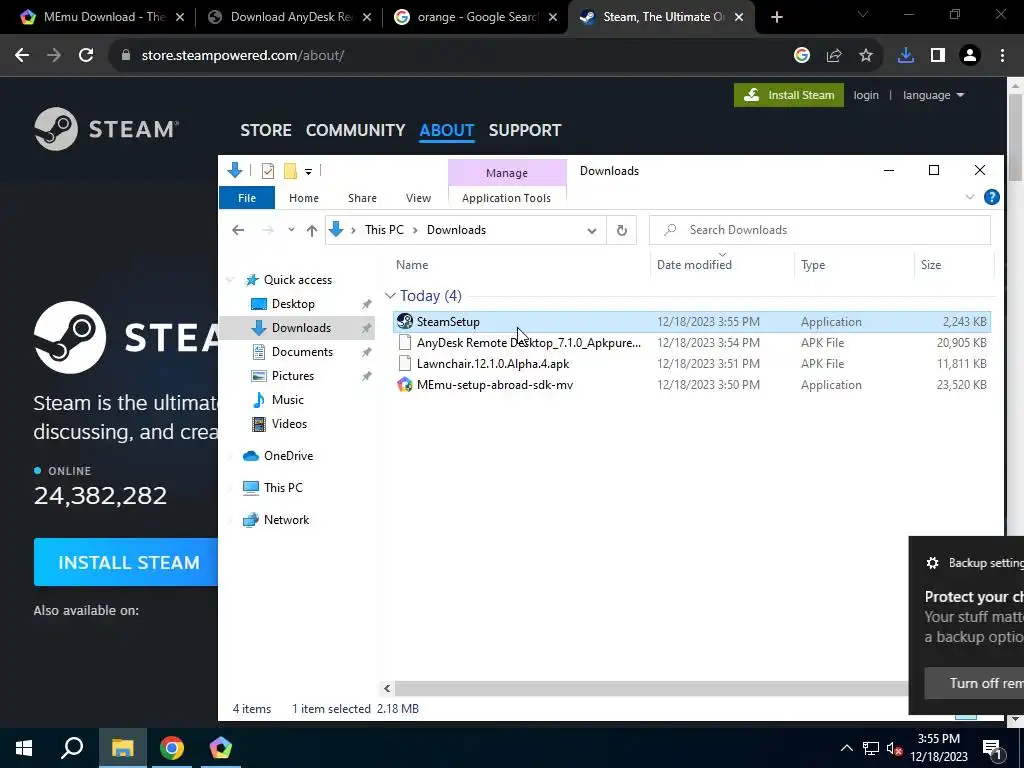The height and width of the screenshot is (768, 1024).
Task: Click Chrome's downloads icon in toolbar
Action: [906, 56]
